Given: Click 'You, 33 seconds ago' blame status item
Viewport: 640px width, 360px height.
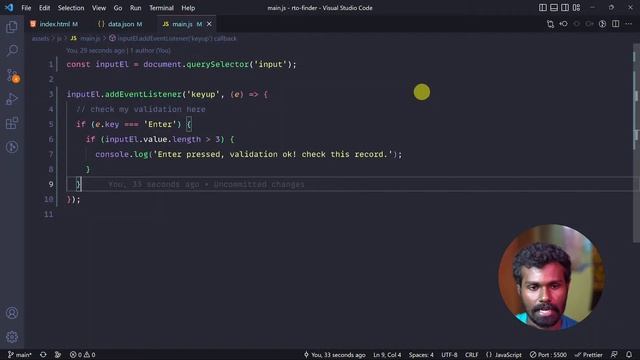Looking at the screenshot, I should [x=334, y=355].
